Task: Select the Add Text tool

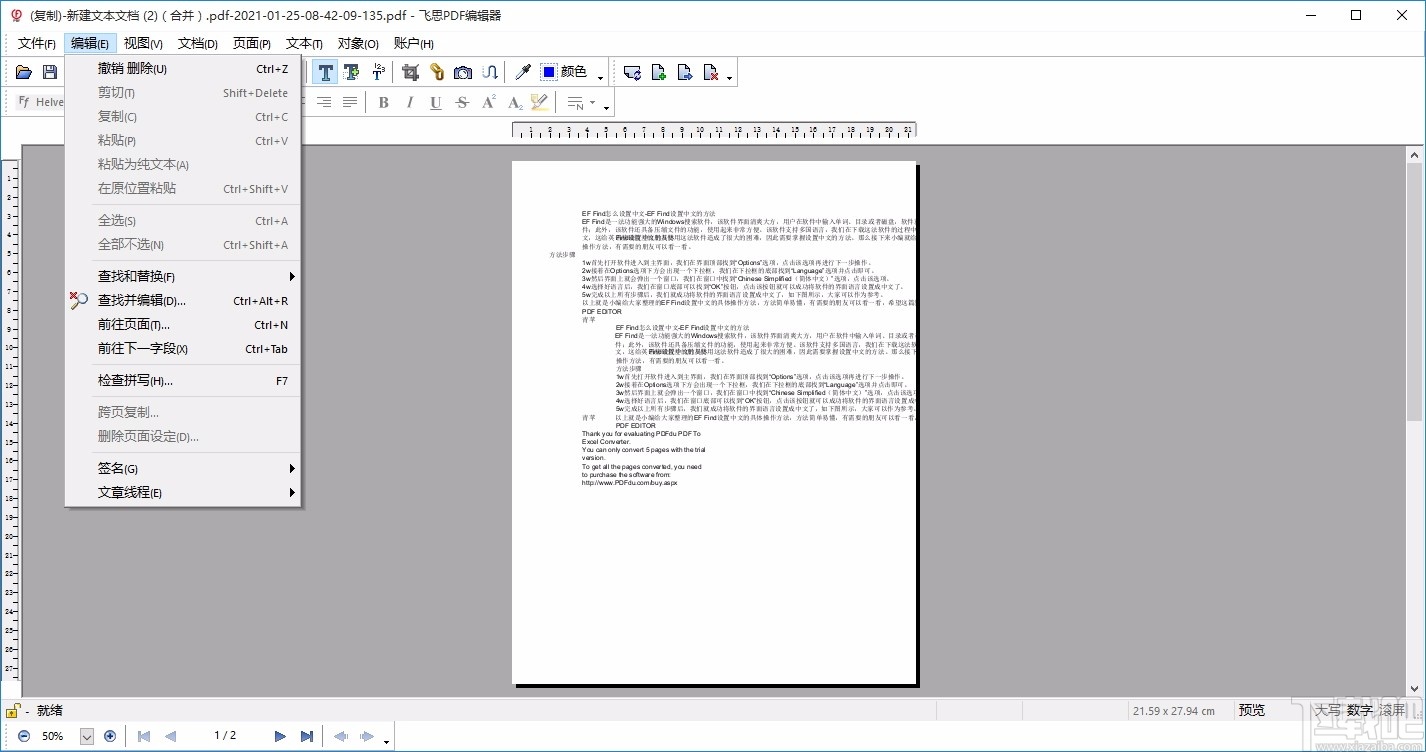Action: (x=351, y=72)
